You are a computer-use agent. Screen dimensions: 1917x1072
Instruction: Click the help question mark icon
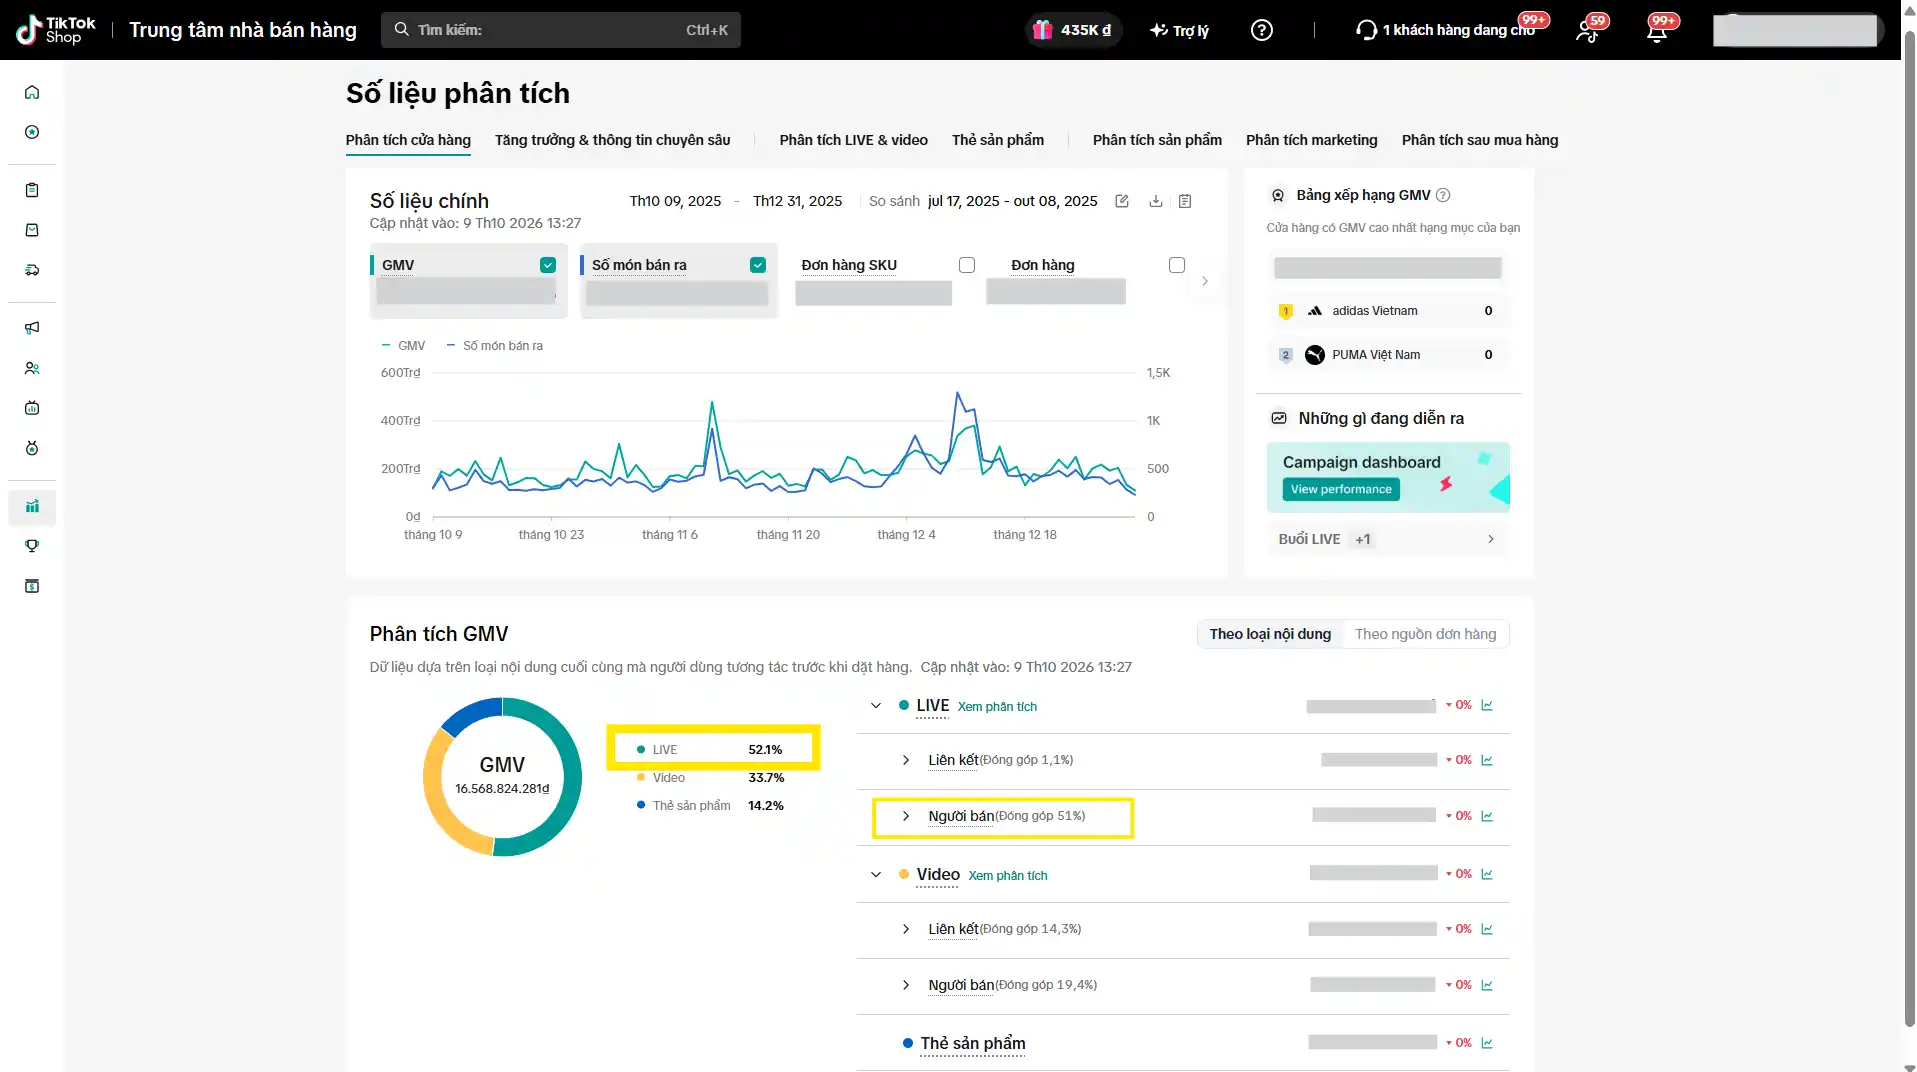[x=1262, y=30]
